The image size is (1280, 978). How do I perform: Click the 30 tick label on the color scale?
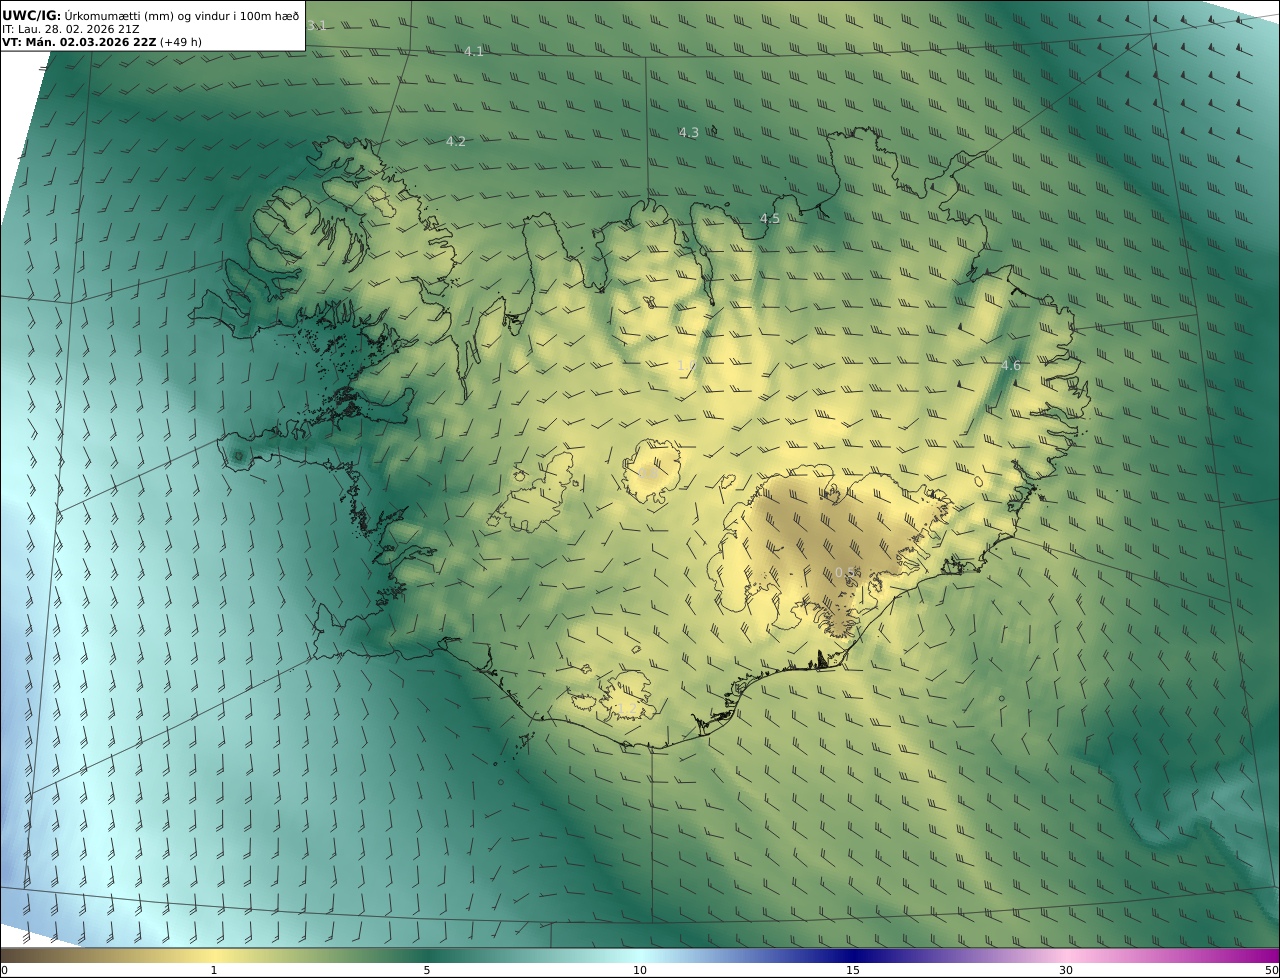[x=1066, y=970]
